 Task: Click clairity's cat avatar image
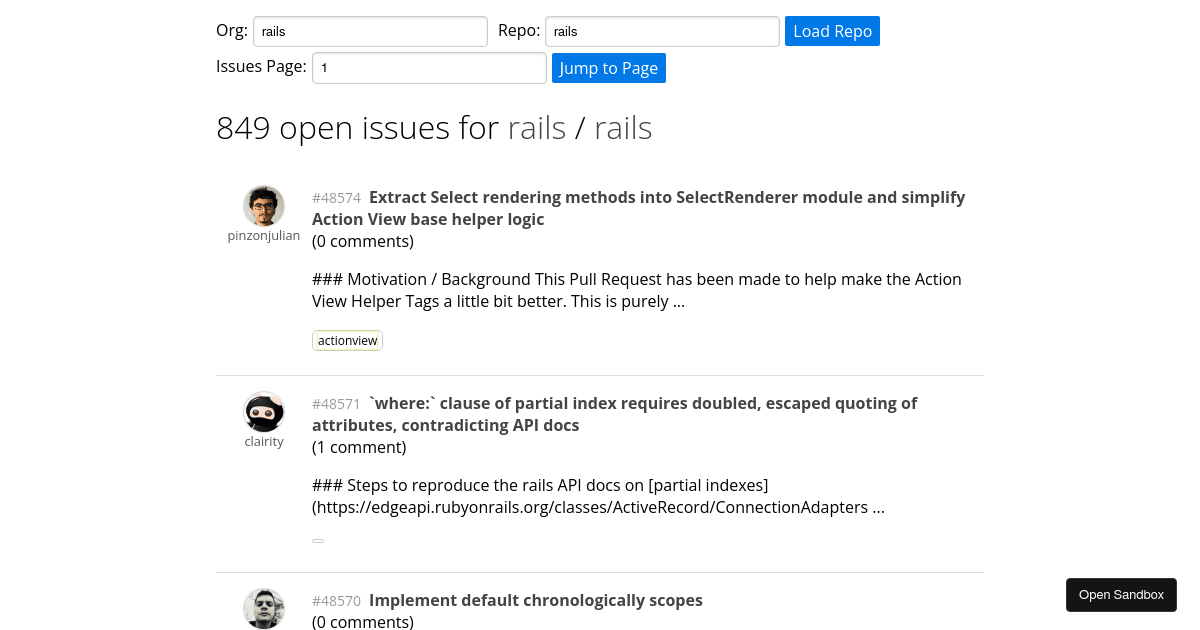pyautogui.click(x=264, y=411)
